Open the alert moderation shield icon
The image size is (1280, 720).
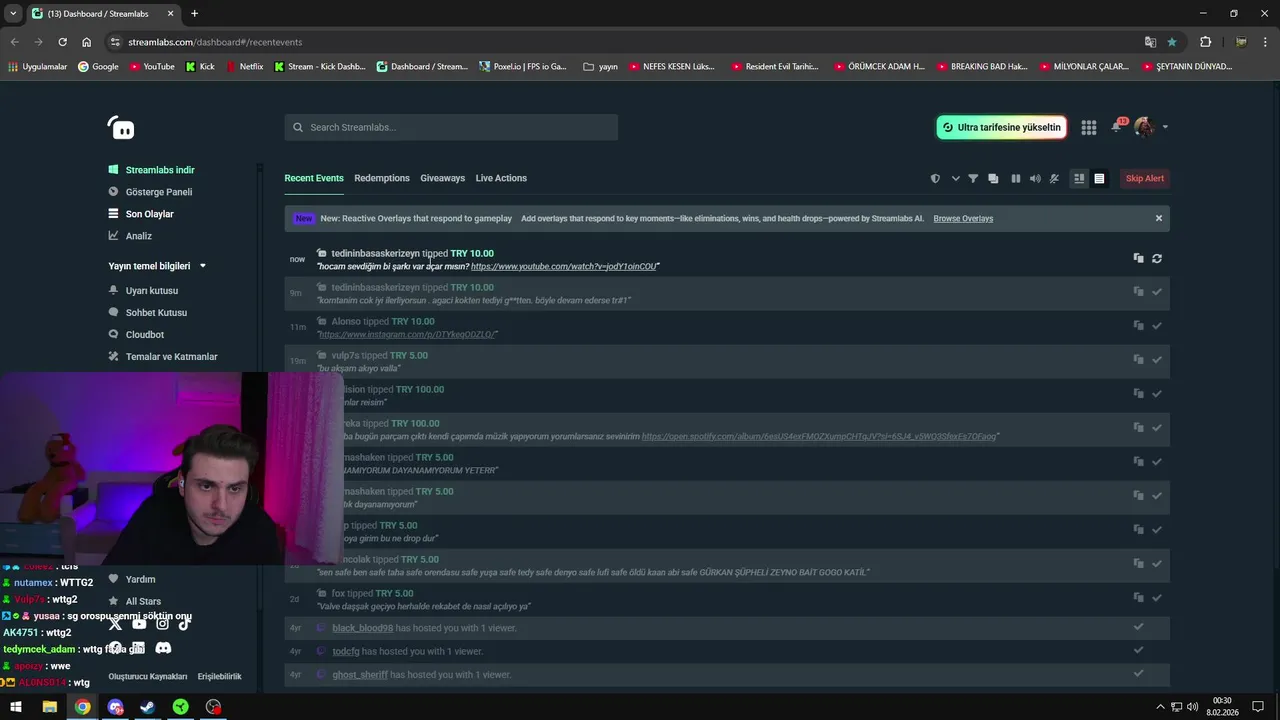click(935, 179)
